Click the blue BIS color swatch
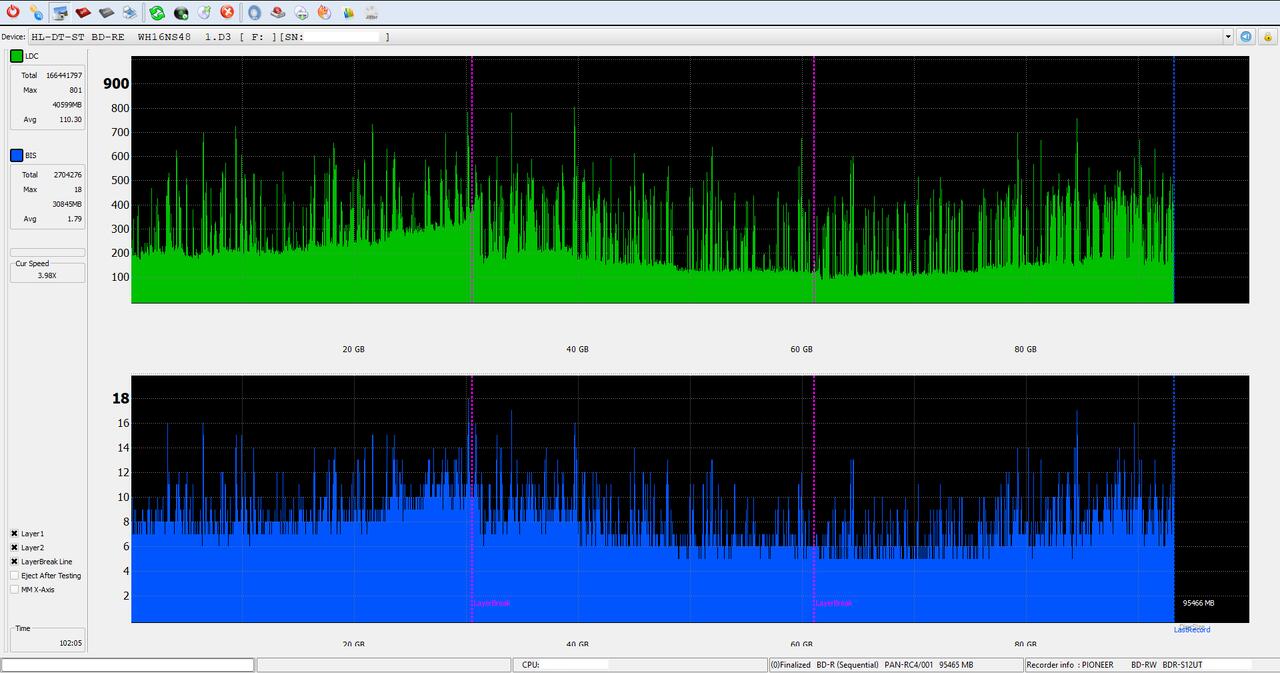Screen dimensions: 1280x673 click(x=16, y=155)
